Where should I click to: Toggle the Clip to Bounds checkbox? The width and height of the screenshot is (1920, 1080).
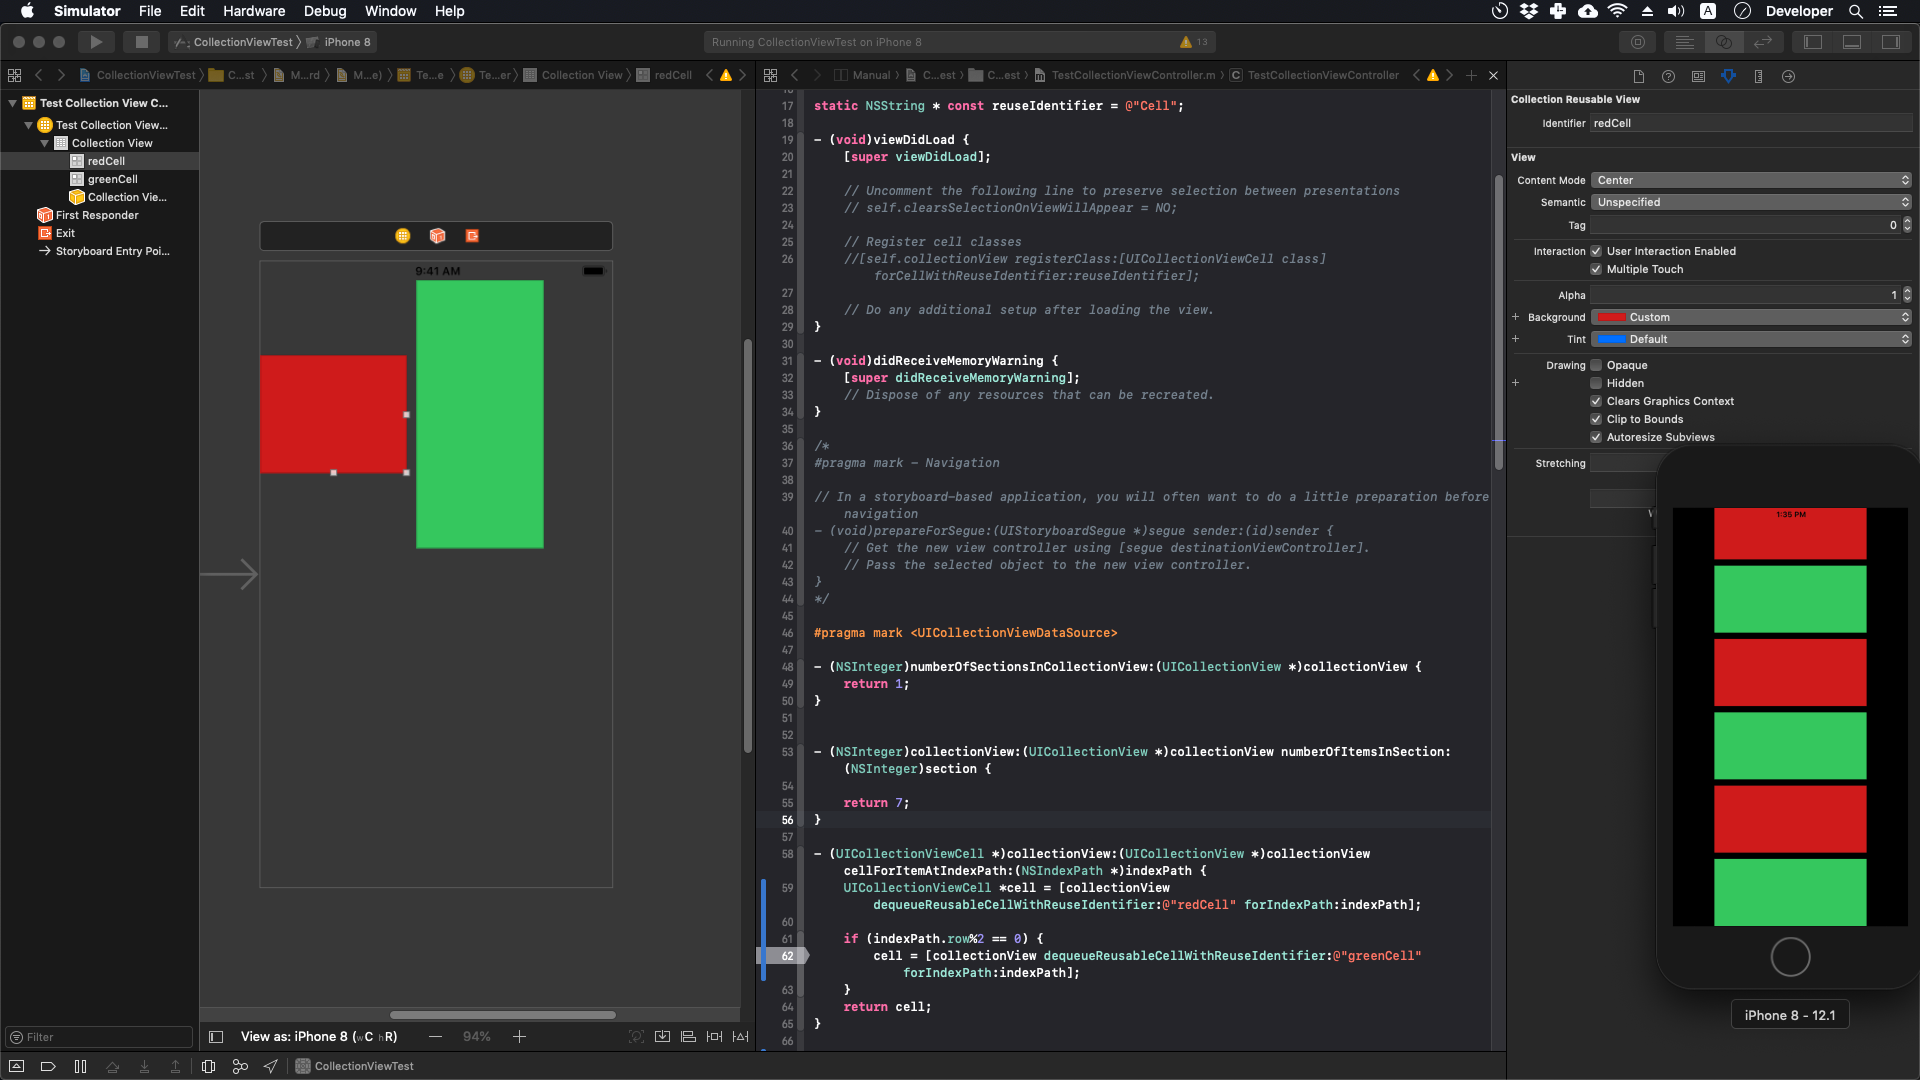(x=1596, y=420)
